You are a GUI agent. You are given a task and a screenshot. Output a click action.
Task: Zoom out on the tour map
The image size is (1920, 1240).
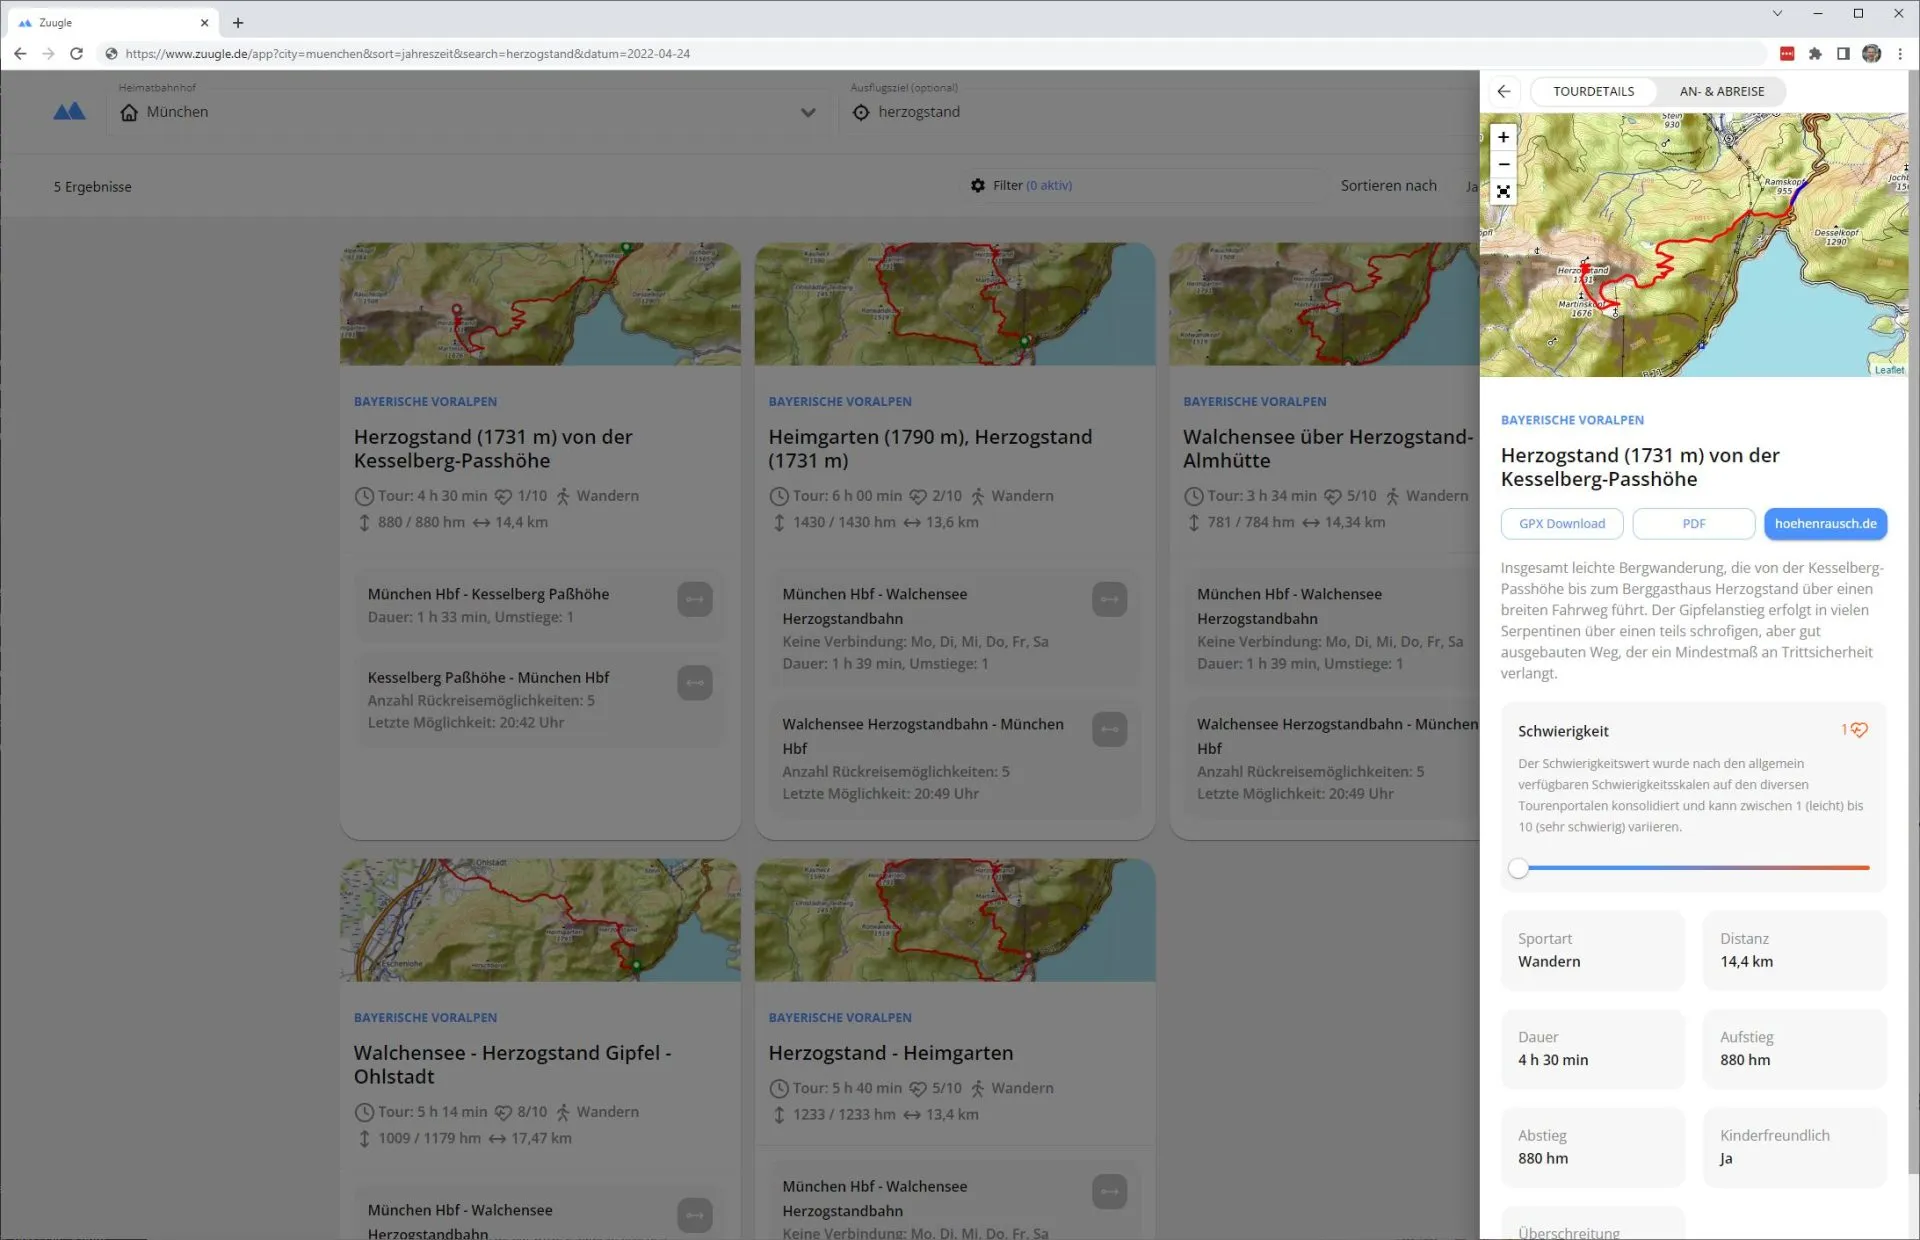coord(1503,164)
